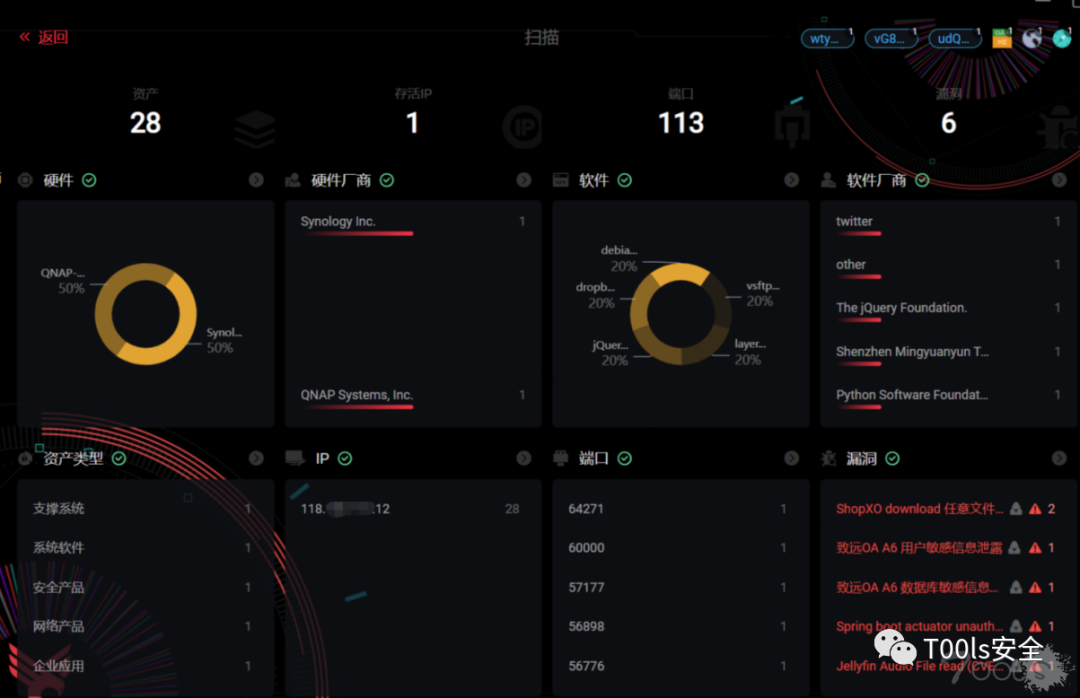Click the green check beside 硬件
Screen dimensions: 1080x698
90,181
